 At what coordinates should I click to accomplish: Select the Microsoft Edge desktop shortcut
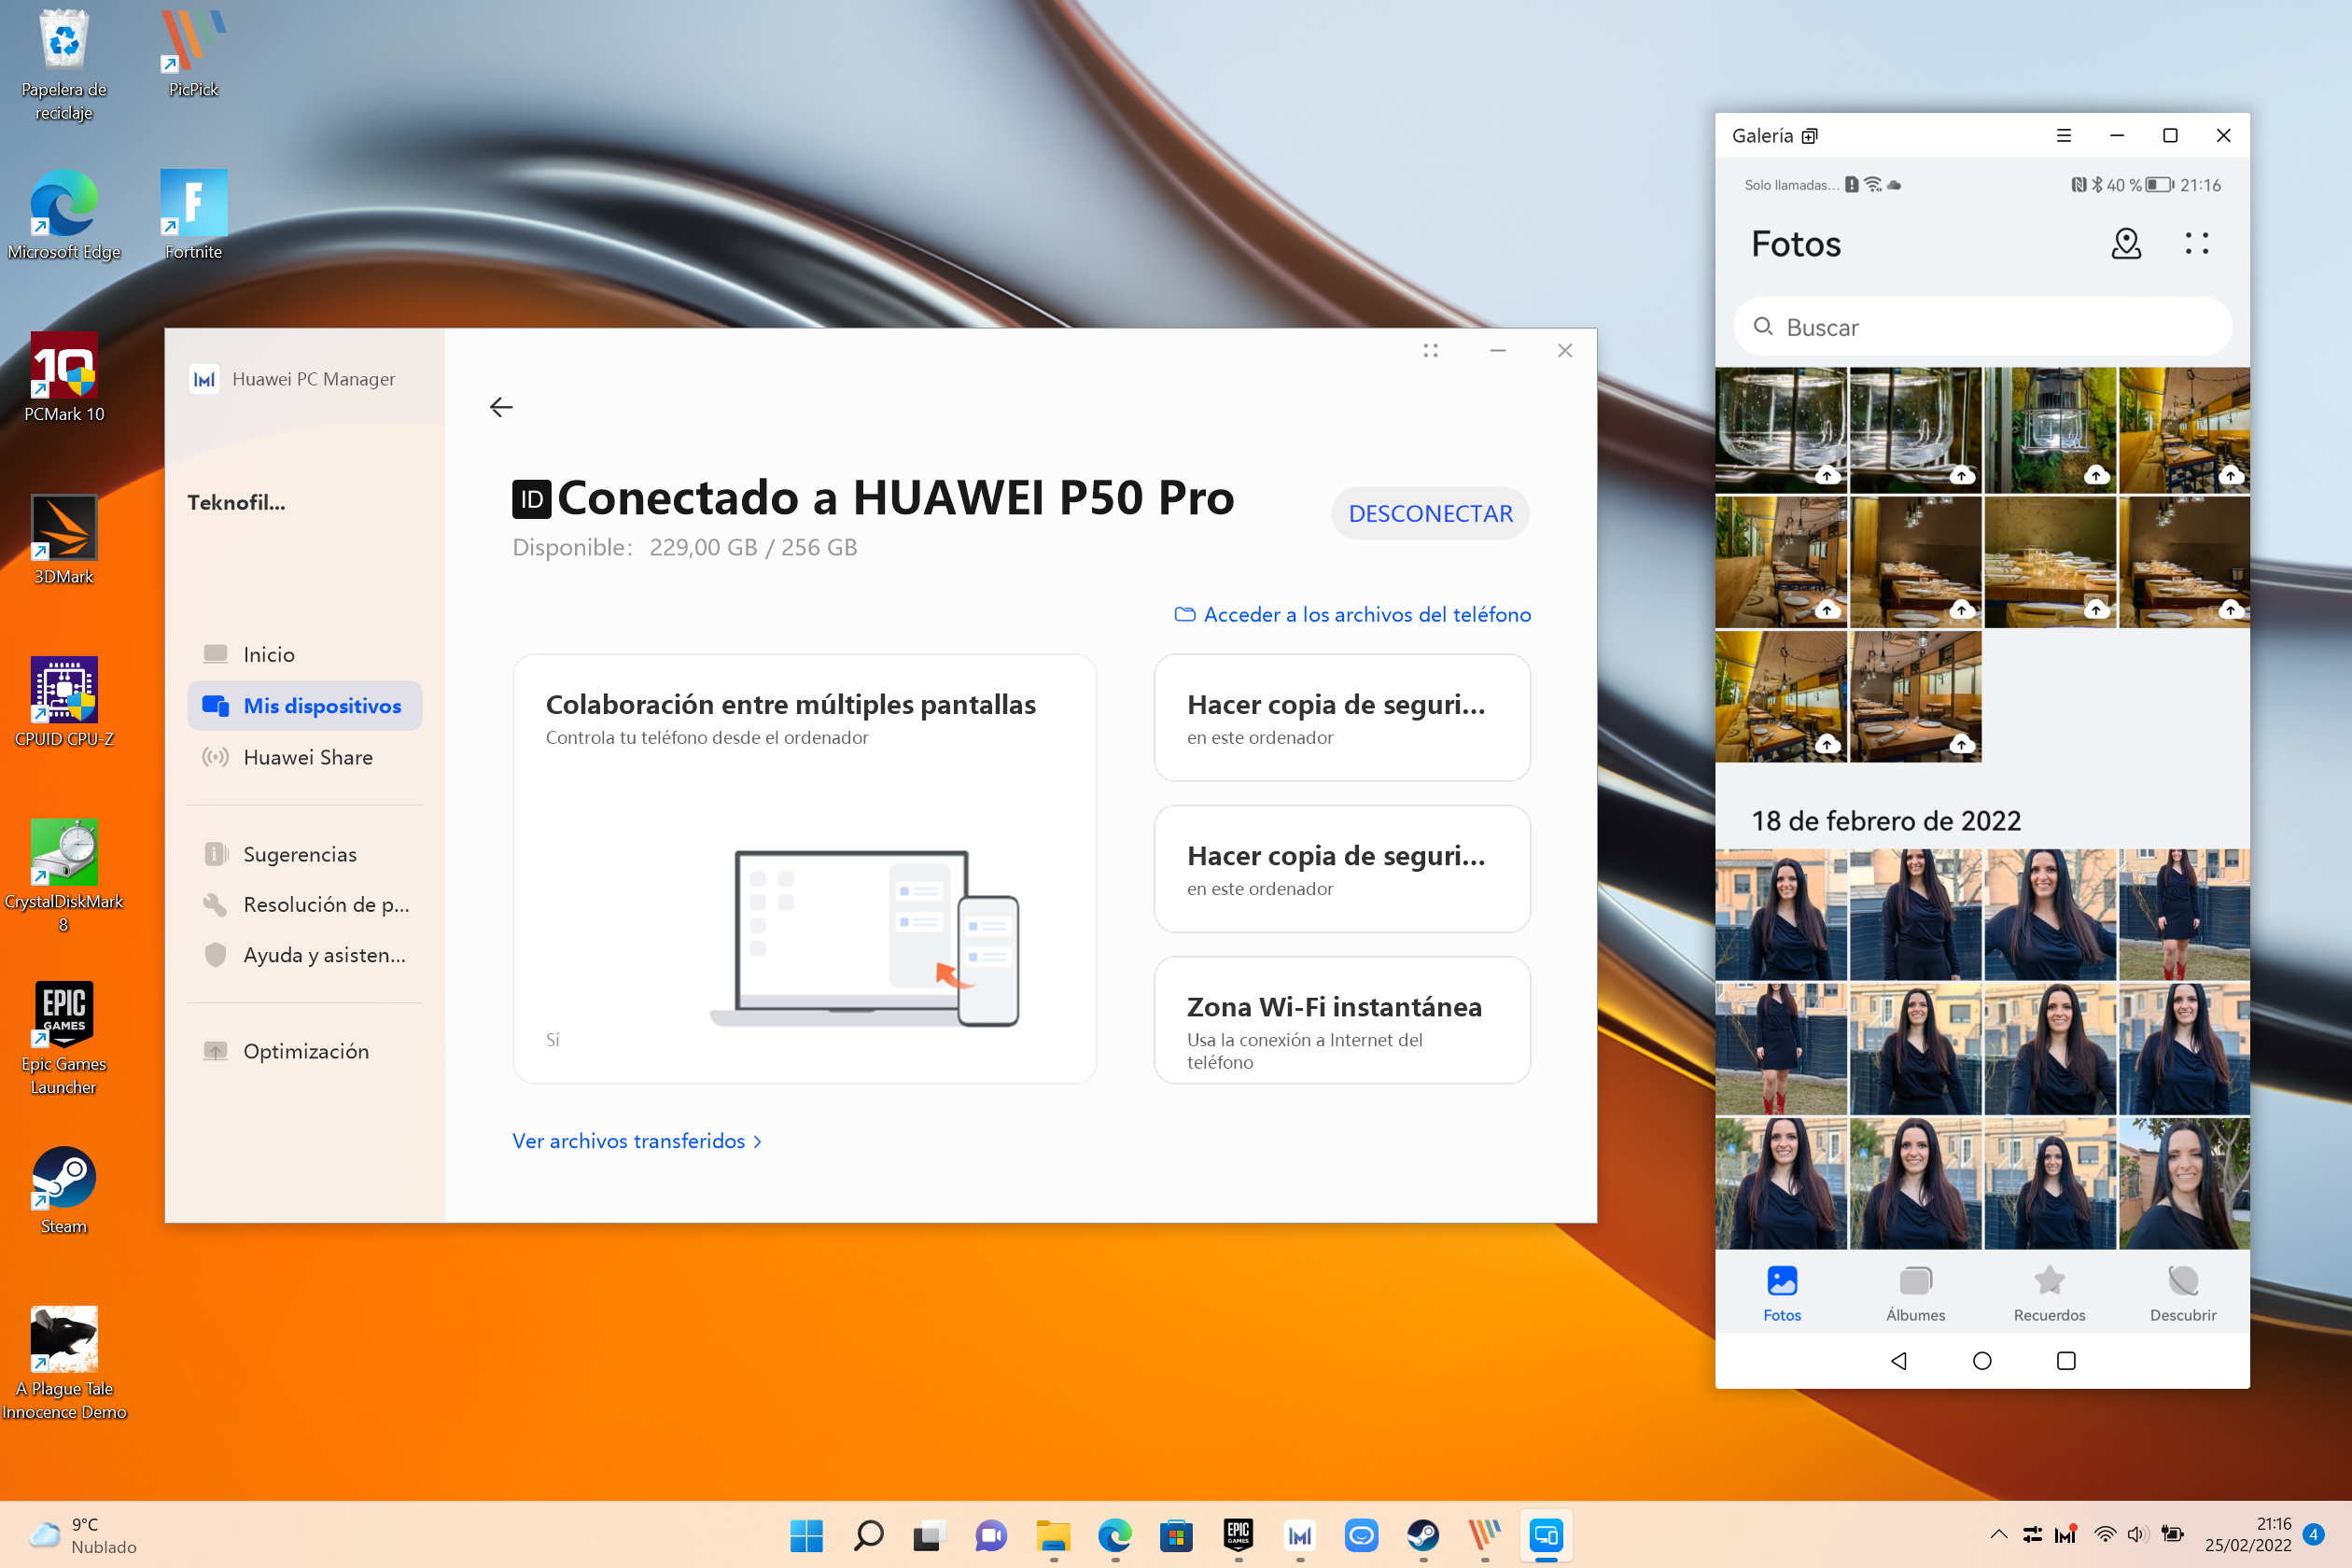pos(64,216)
